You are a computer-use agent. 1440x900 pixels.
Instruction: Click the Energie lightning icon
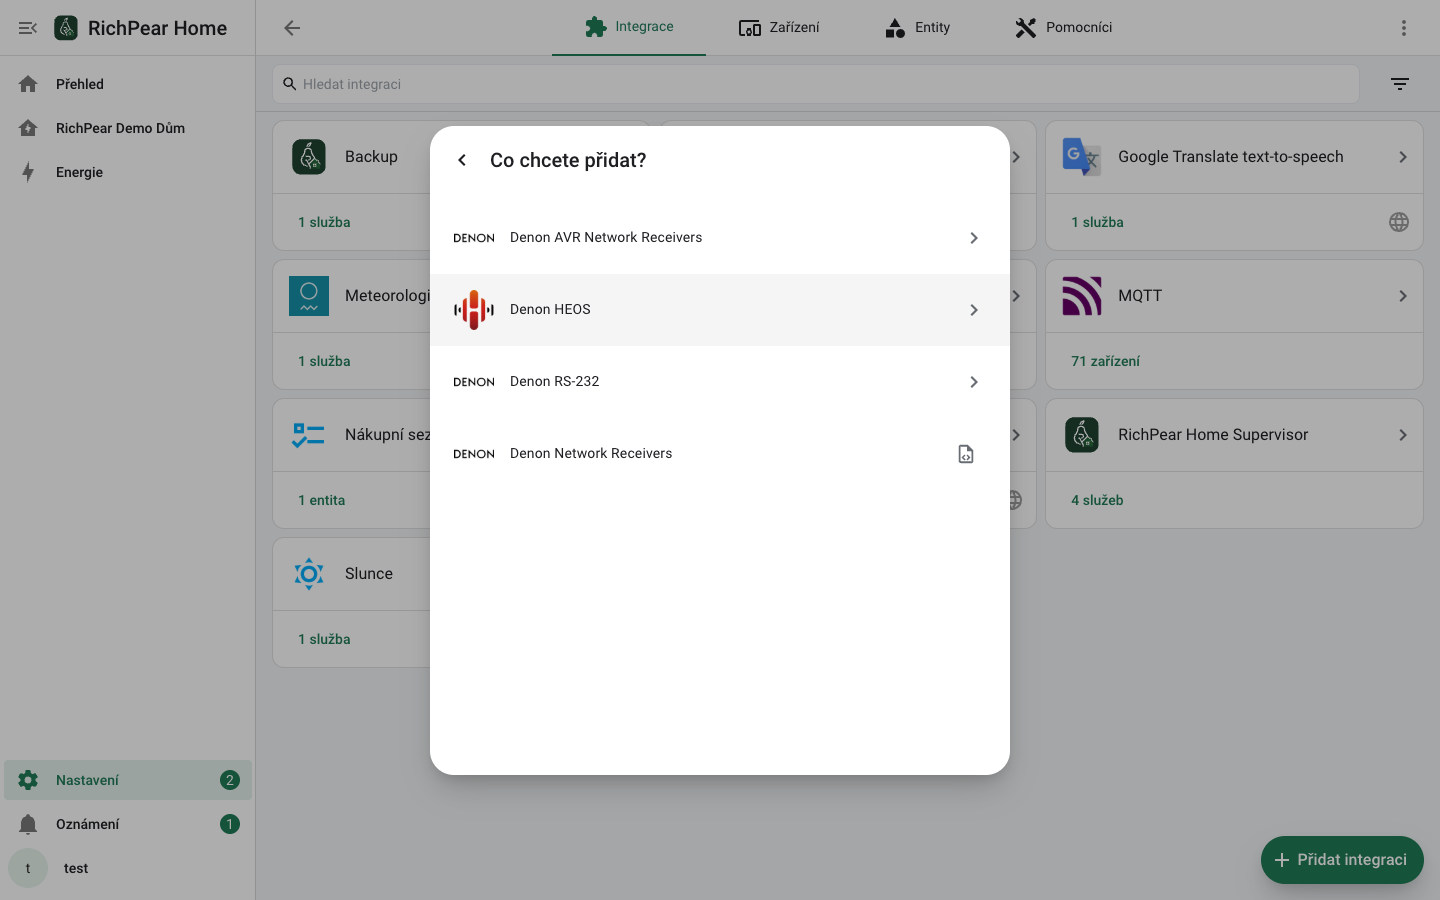(28, 172)
